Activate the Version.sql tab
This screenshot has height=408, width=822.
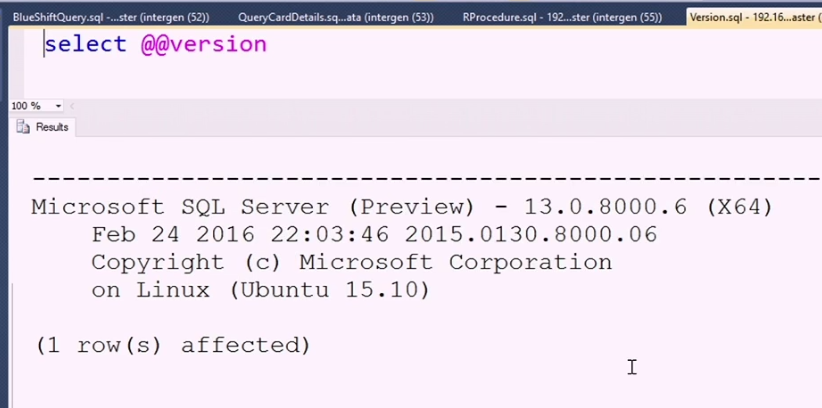750,17
